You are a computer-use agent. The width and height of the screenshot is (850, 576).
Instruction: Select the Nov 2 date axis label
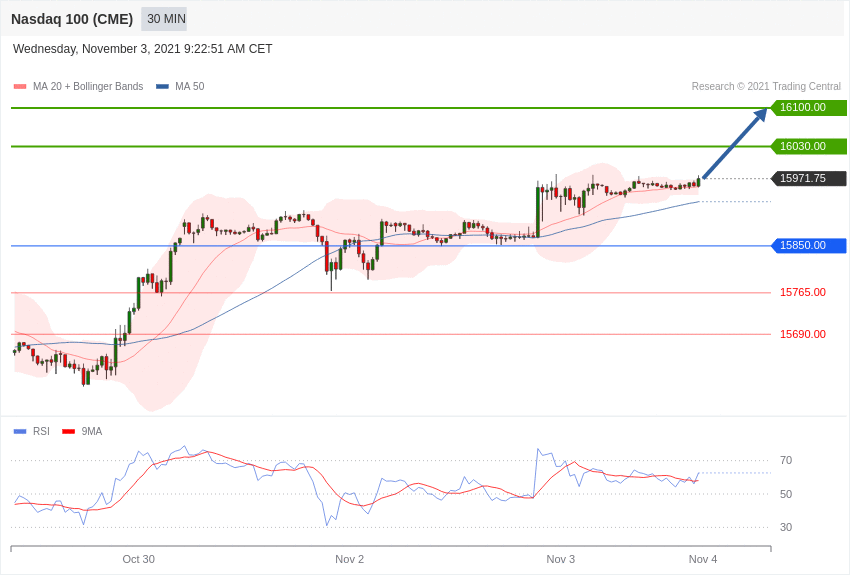pos(349,559)
